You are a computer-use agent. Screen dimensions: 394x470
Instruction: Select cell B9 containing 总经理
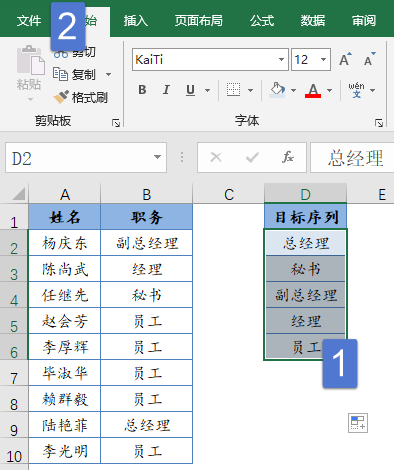(146, 425)
